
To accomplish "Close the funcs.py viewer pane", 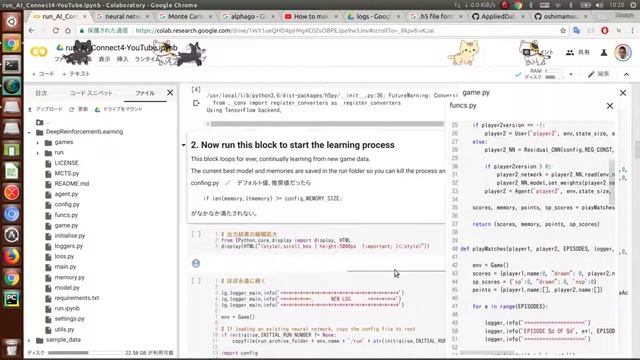I will [610, 106].
